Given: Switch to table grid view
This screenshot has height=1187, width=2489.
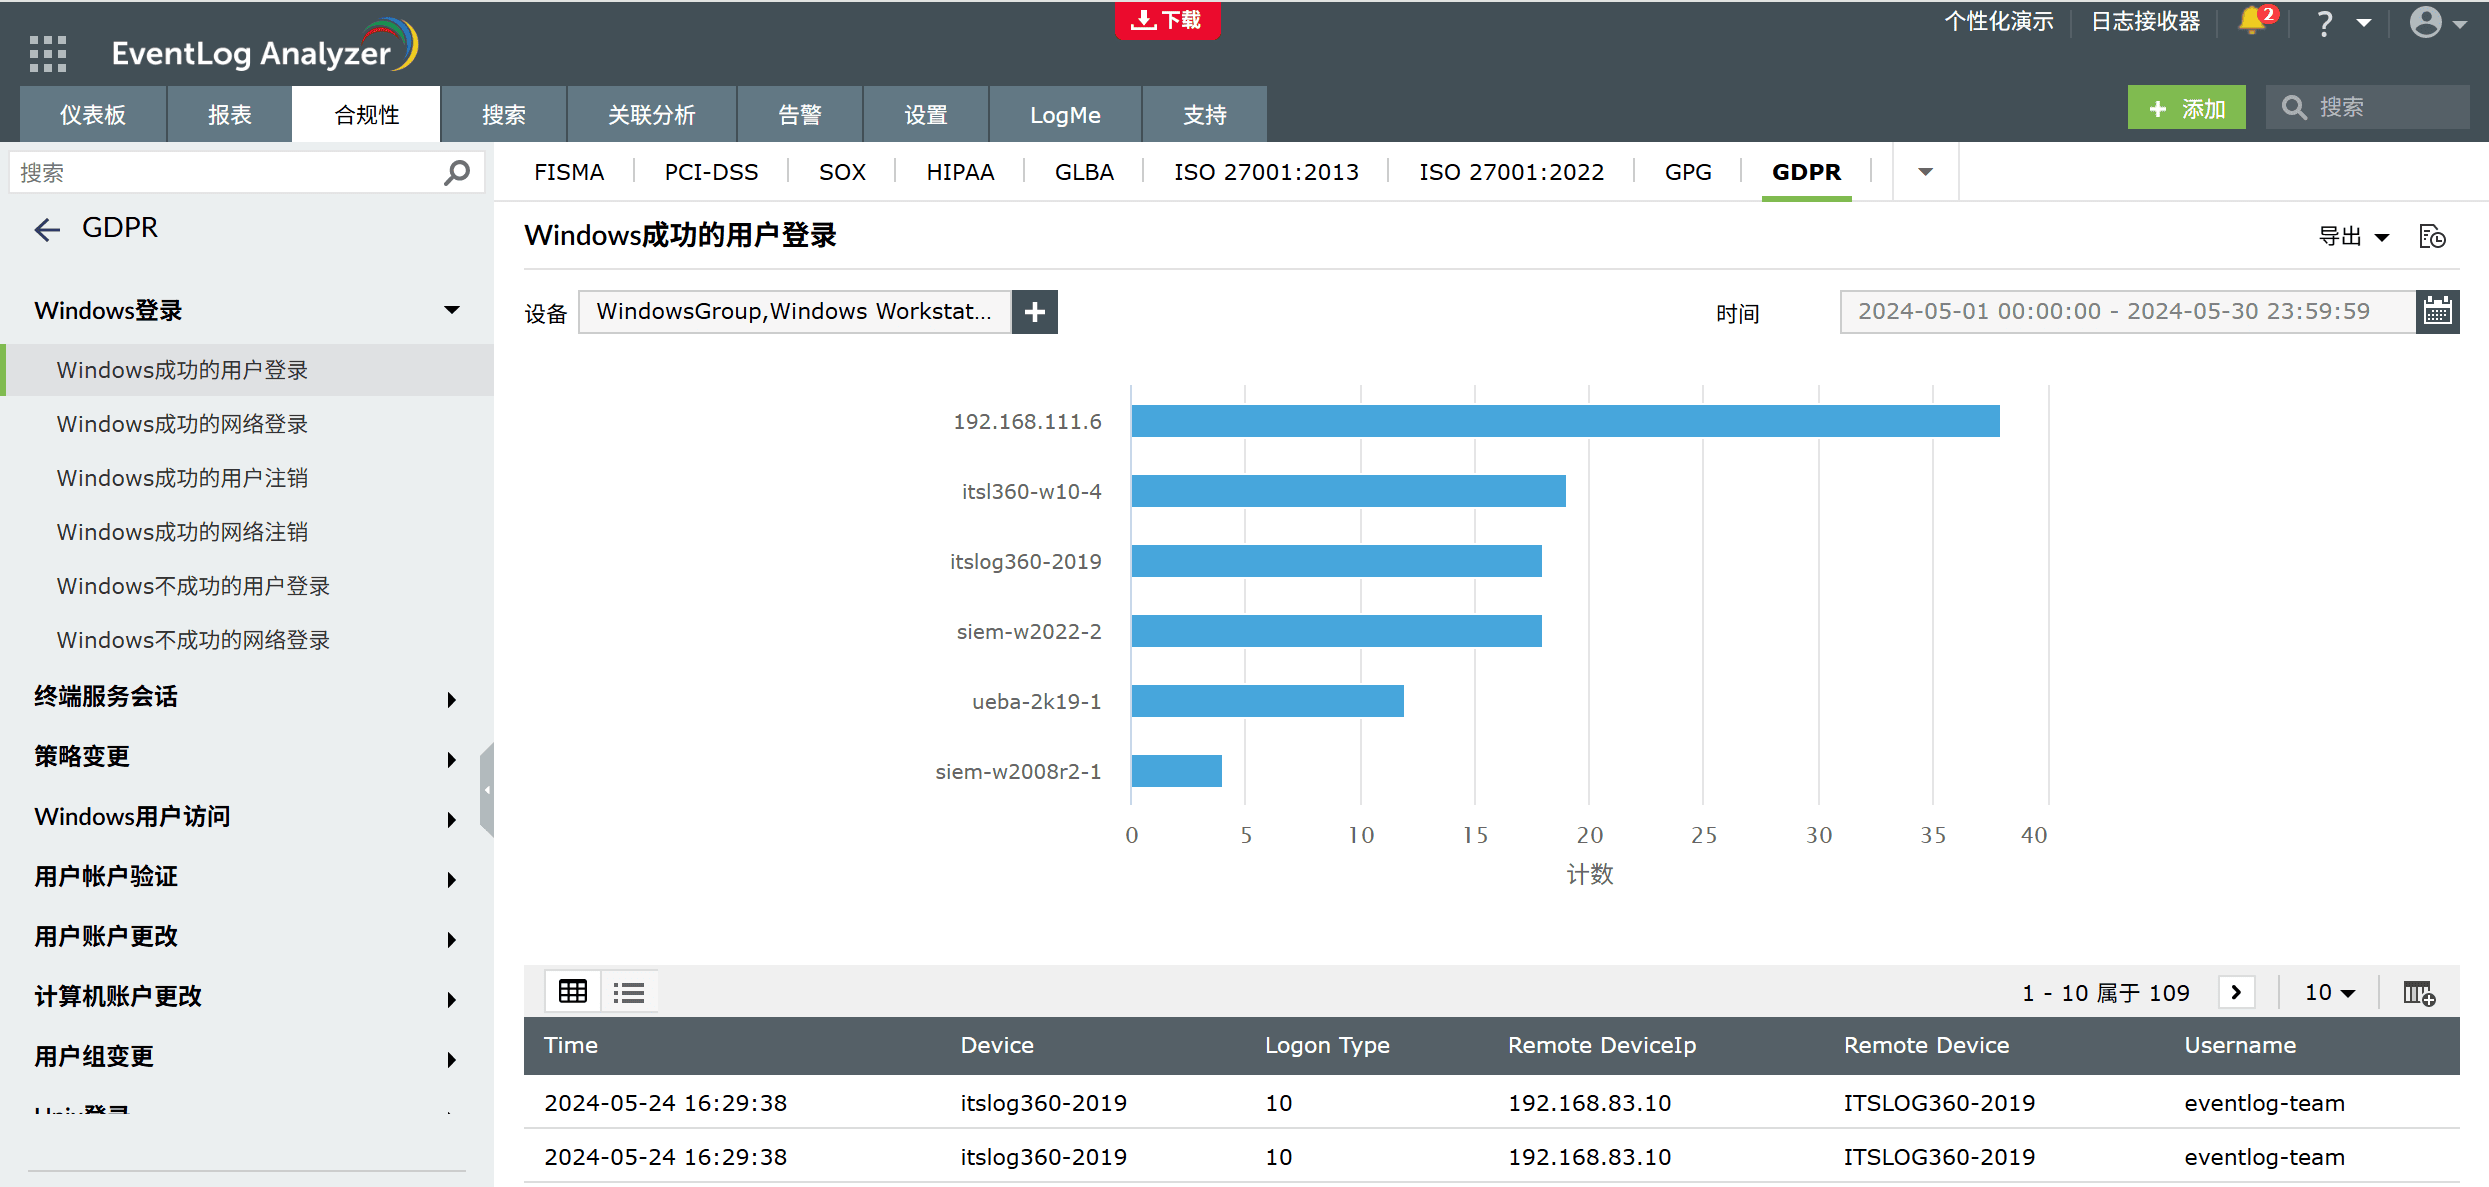Looking at the screenshot, I should tap(573, 992).
